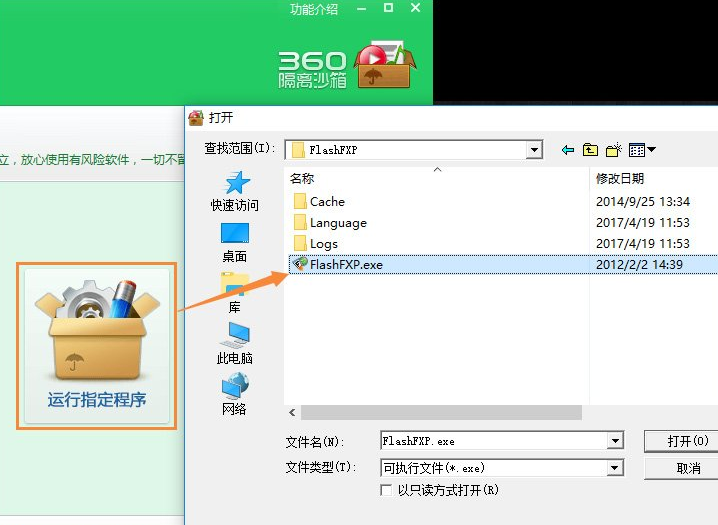Go up one folder level
The image size is (718, 525).
590,150
